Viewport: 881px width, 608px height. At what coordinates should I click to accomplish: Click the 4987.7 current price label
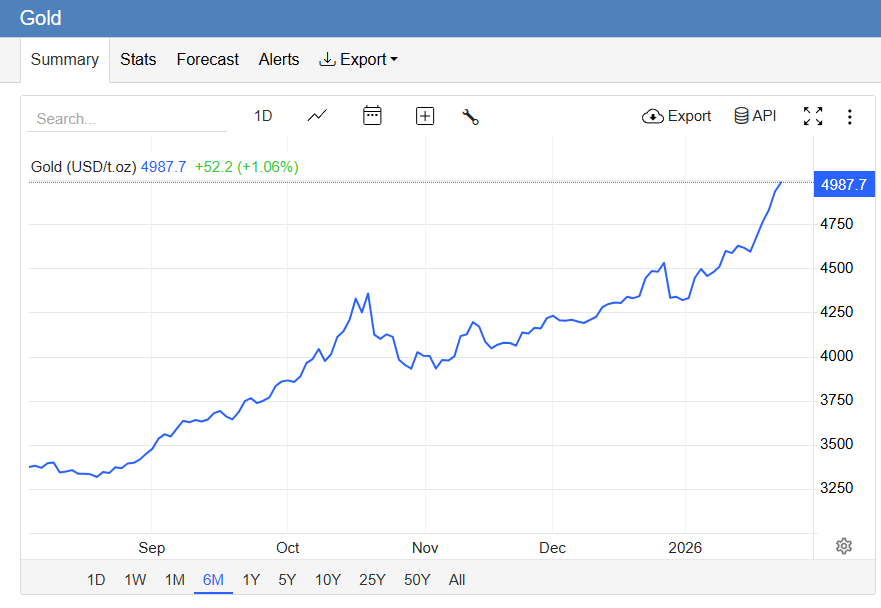tap(843, 184)
